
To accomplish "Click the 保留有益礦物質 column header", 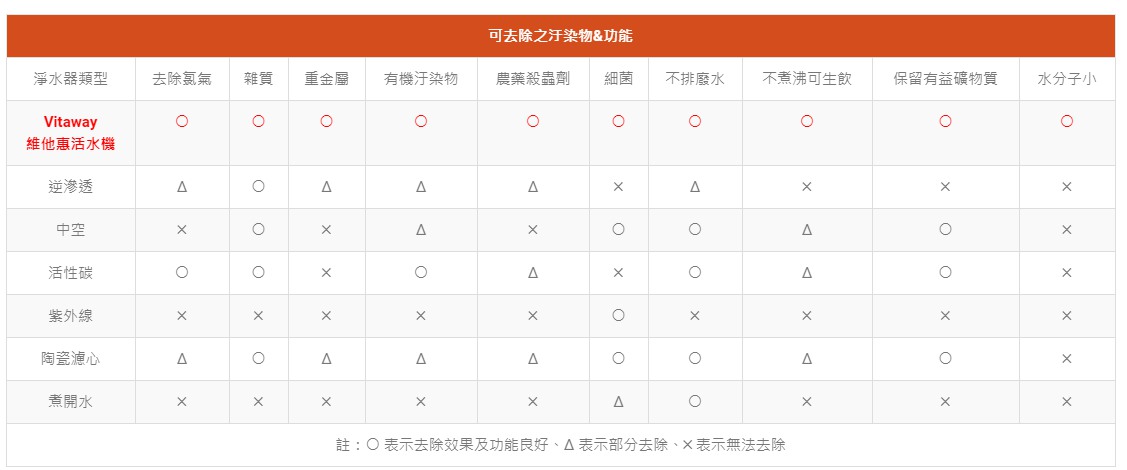I will (945, 79).
